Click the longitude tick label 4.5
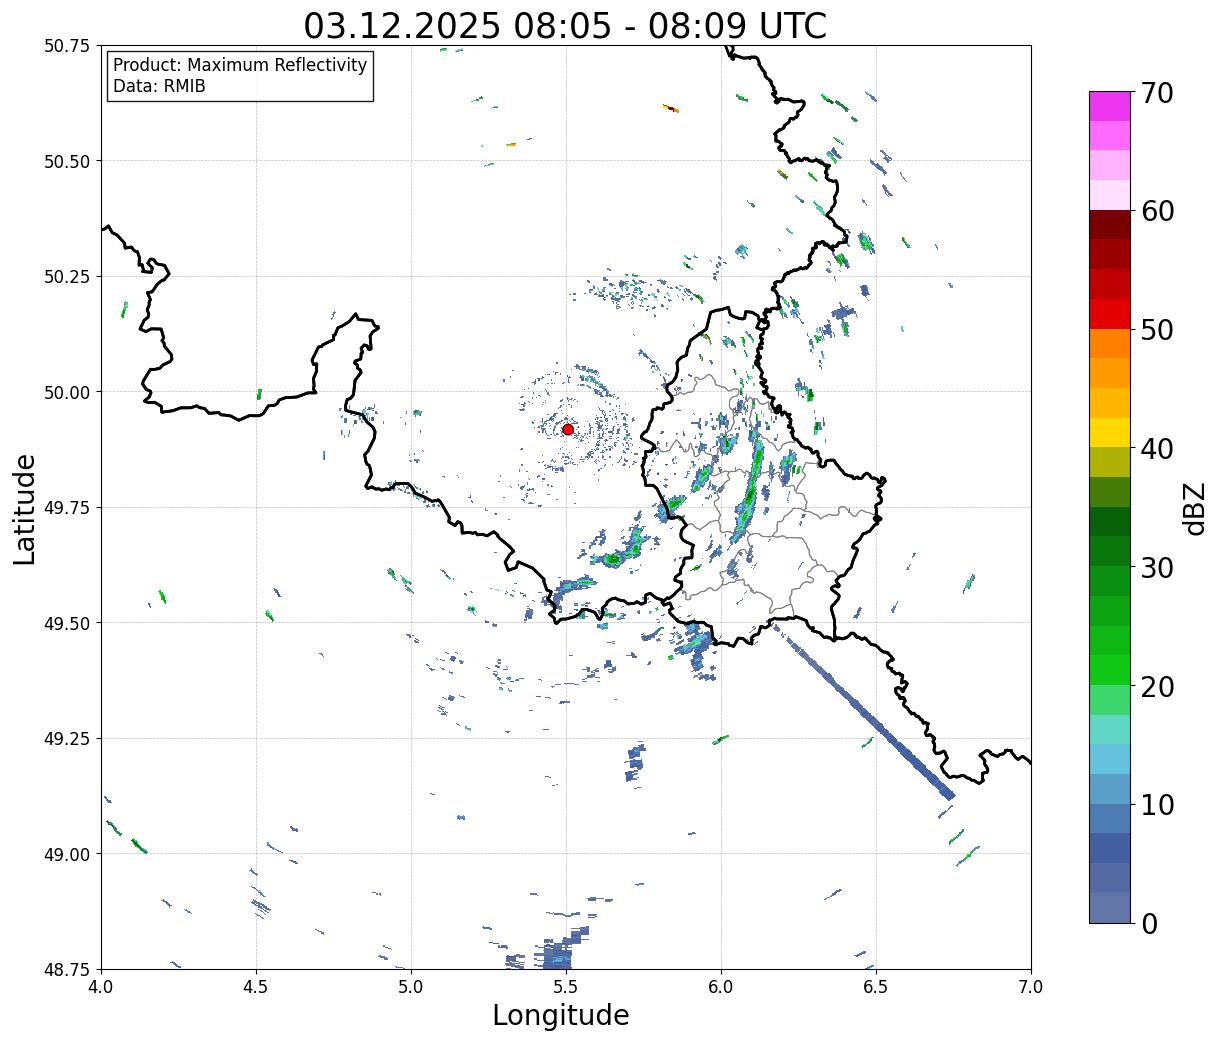1219x1040 pixels. [256, 987]
